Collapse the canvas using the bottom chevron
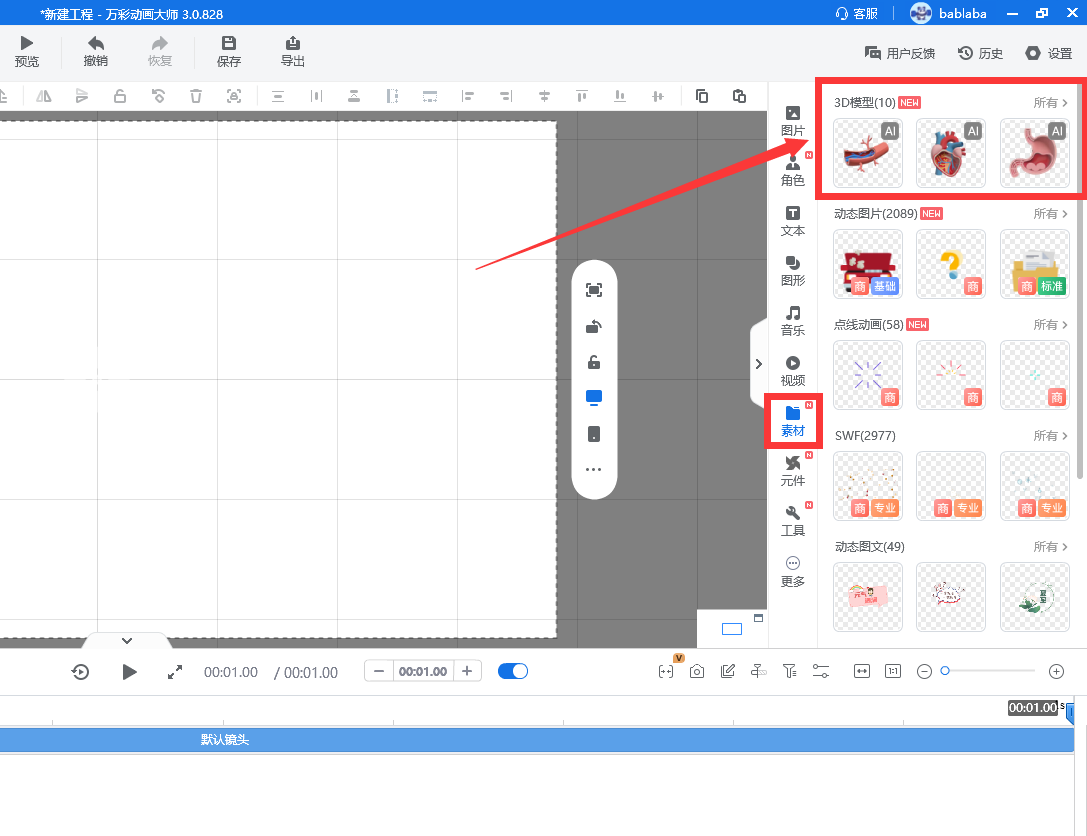Viewport: 1087px width, 836px height. point(127,640)
